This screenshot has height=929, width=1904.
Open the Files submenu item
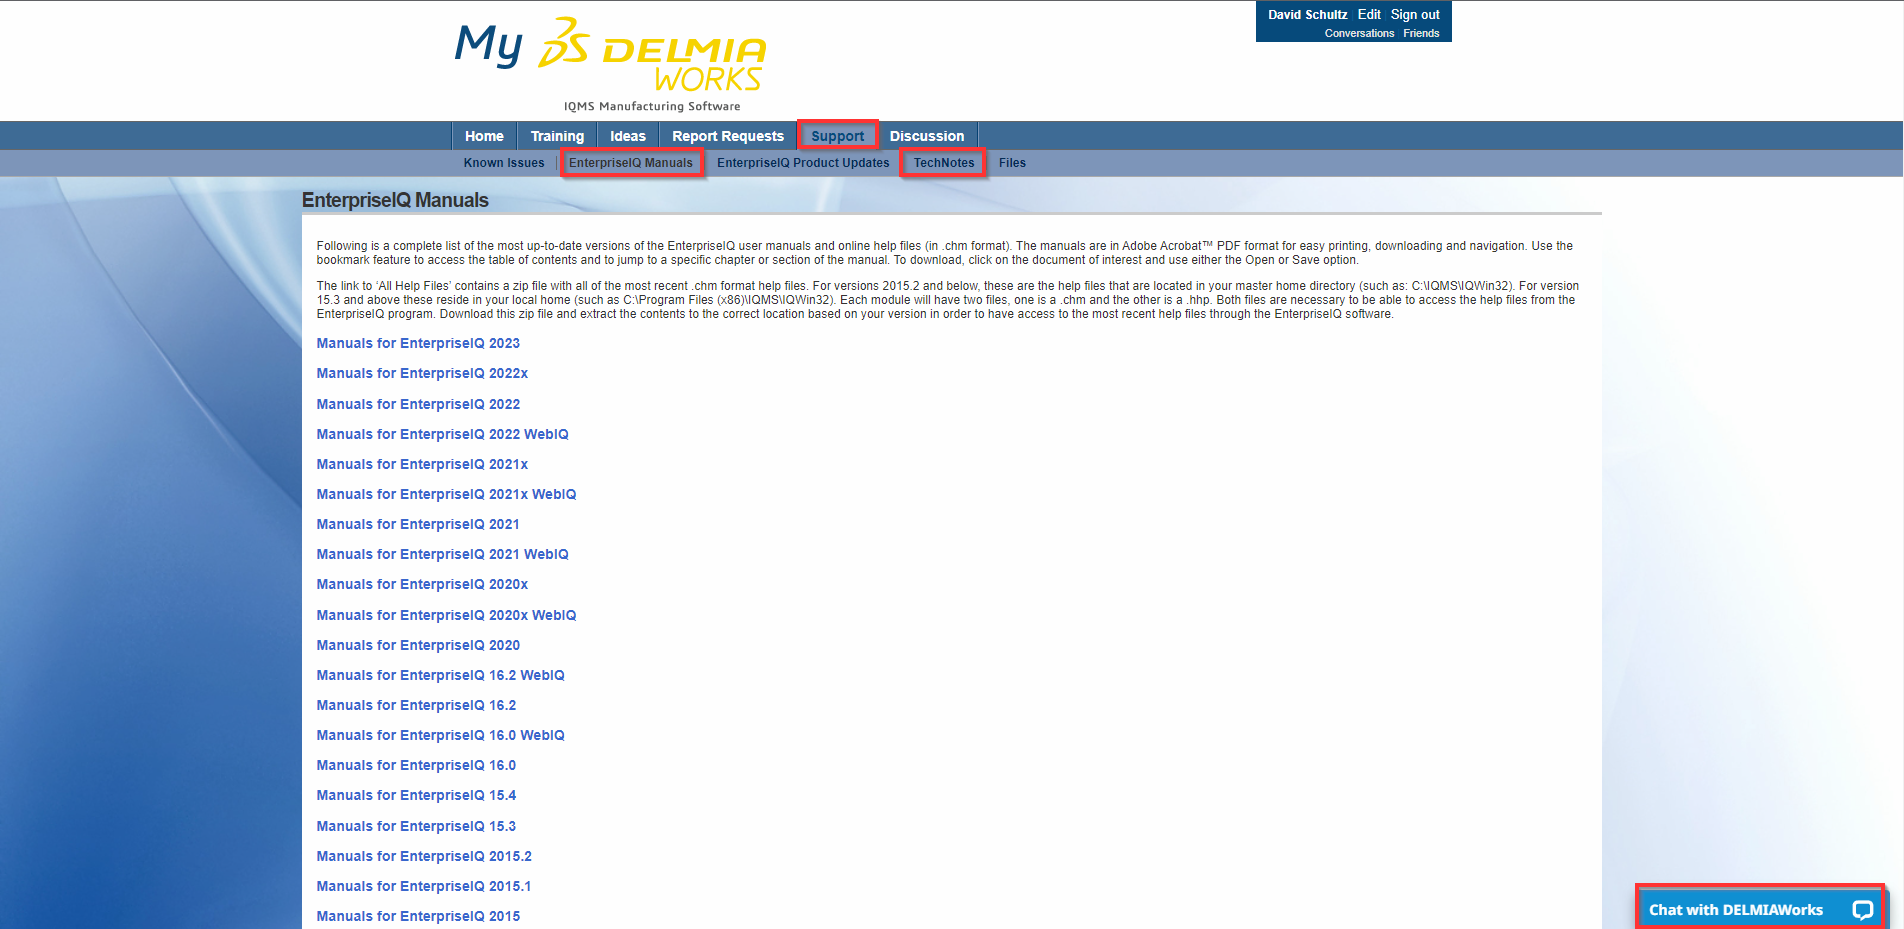point(1012,163)
